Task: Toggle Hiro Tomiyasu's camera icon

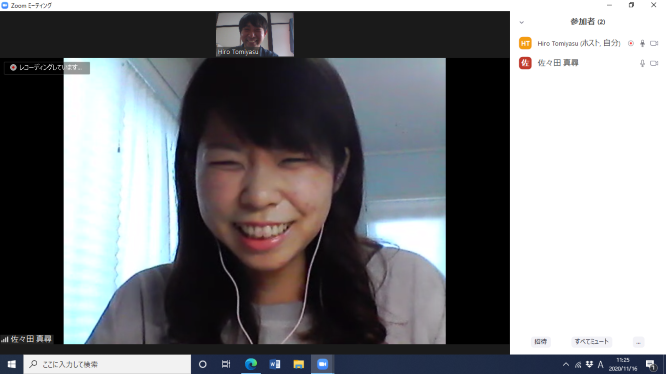Action: click(x=654, y=43)
